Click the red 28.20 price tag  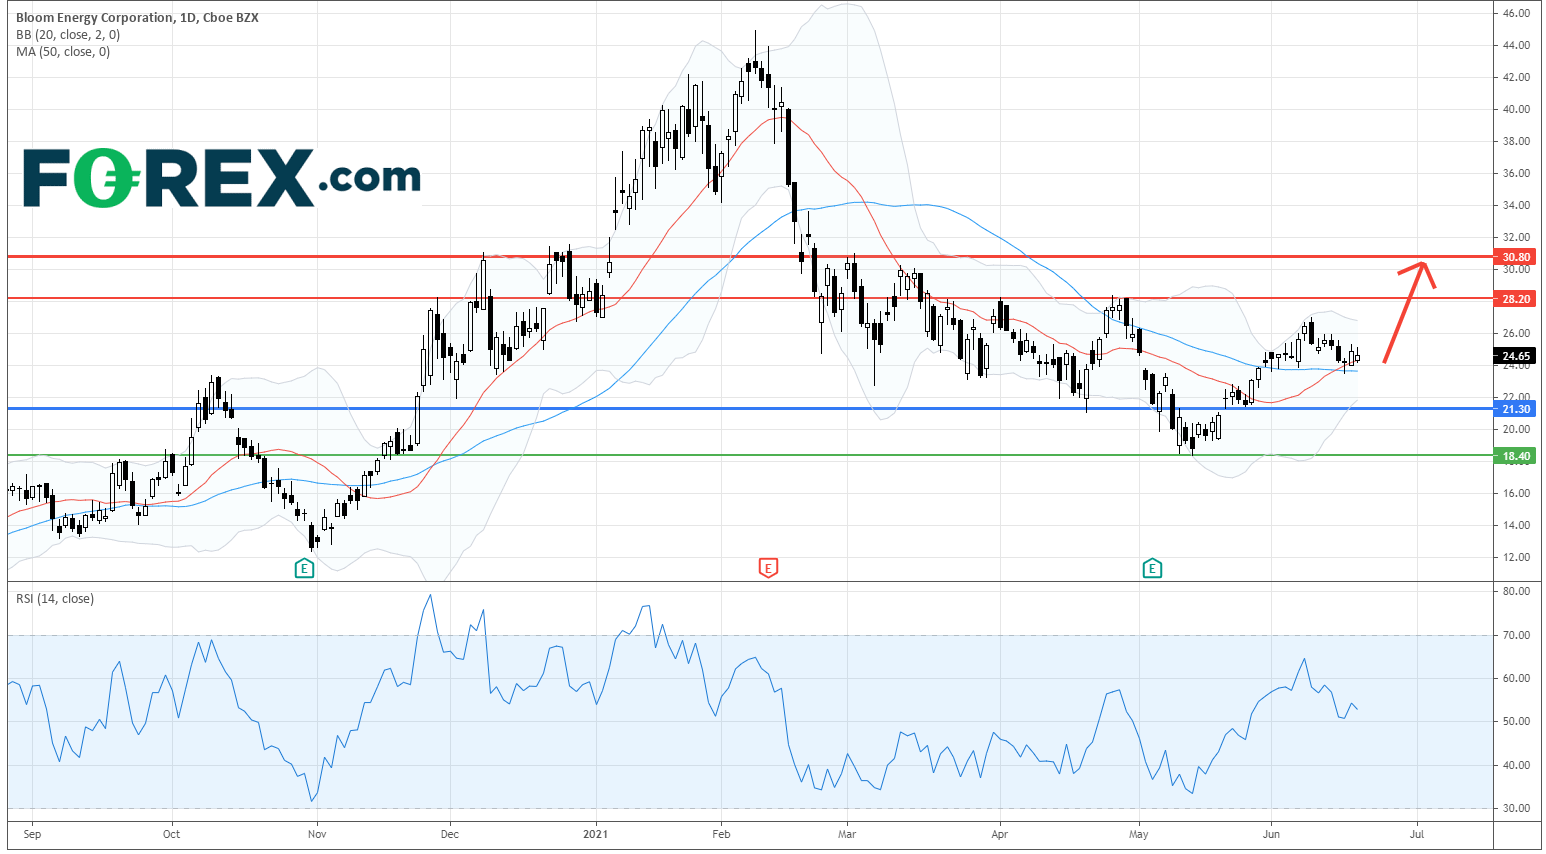point(1515,298)
